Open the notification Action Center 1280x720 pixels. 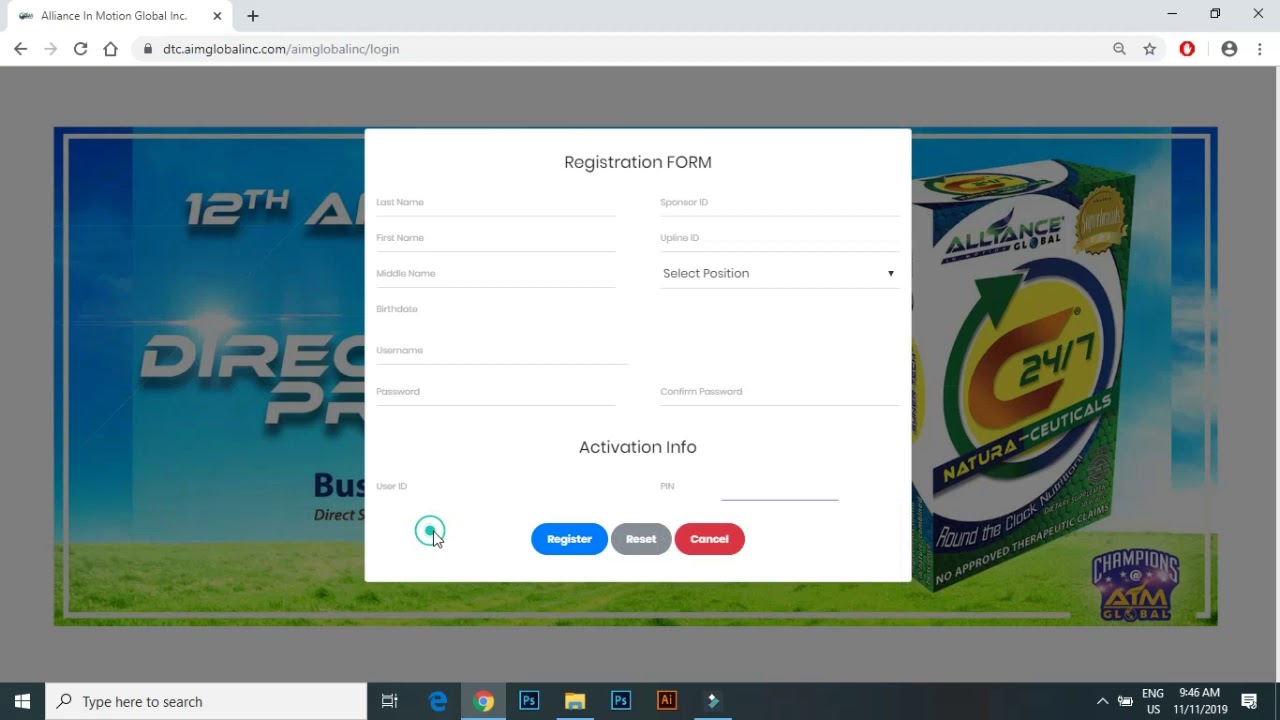point(1249,701)
